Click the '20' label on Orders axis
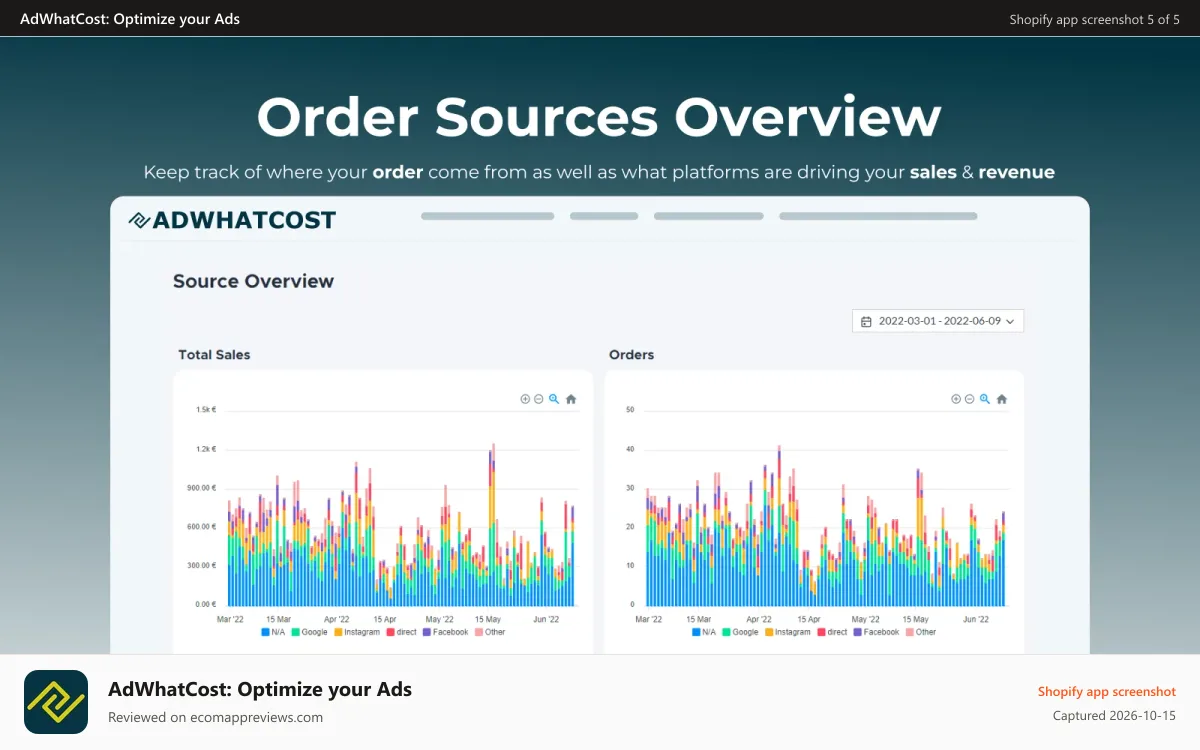Viewport: 1200px width, 750px height. pyautogui.click(x=630, y=527)
